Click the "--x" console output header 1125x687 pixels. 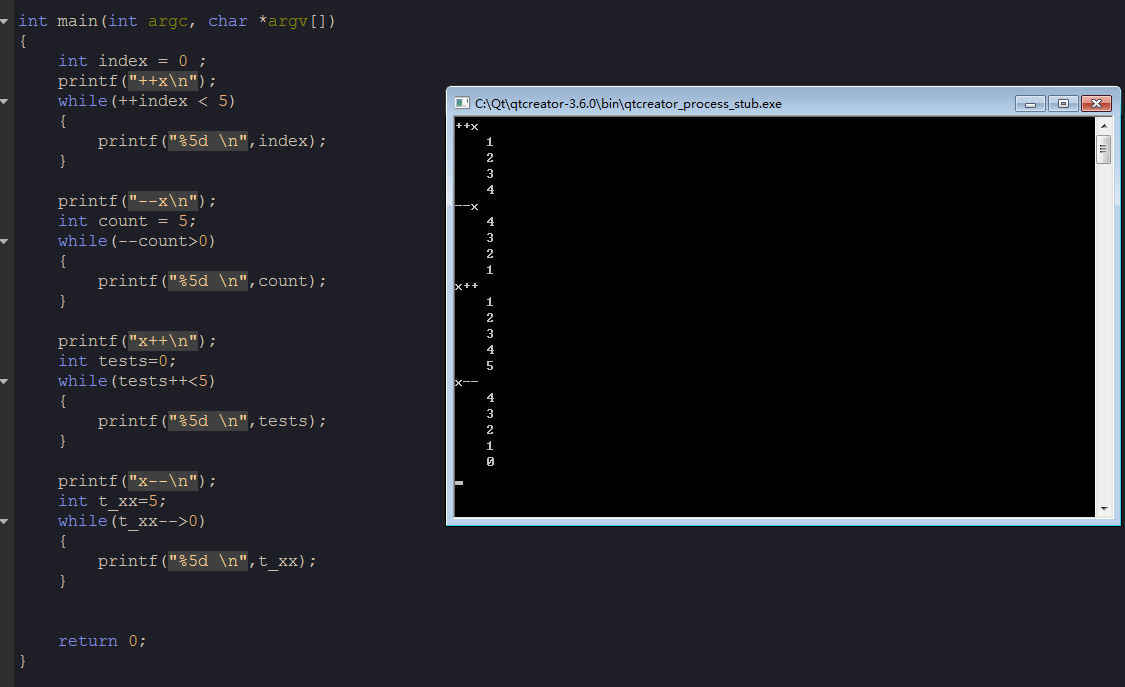click(x=466, y=207)
